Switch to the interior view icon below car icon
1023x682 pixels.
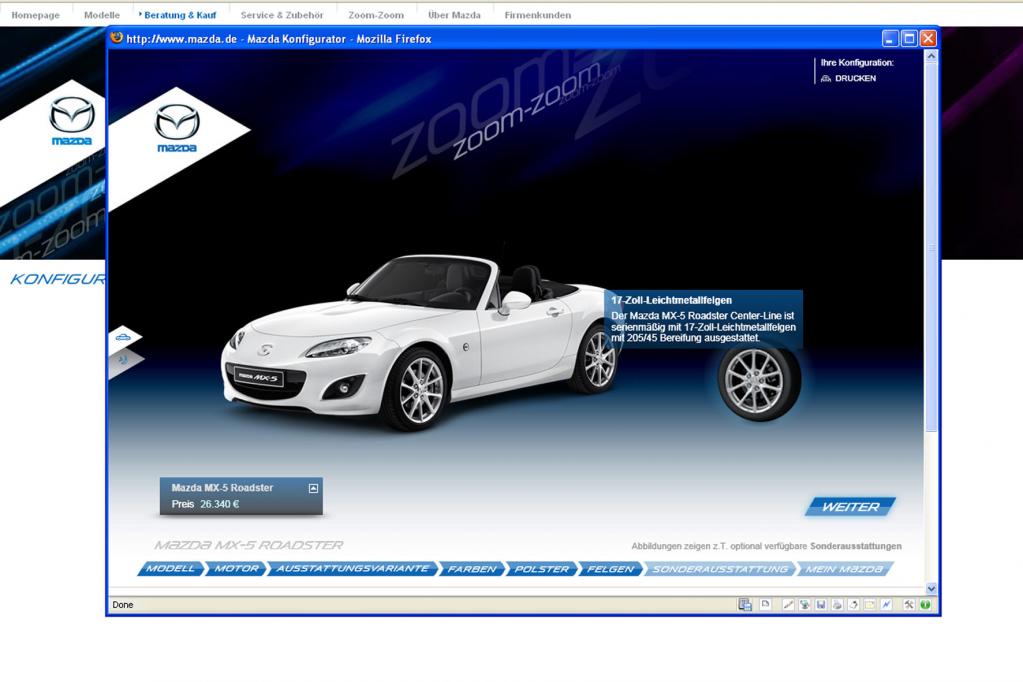point(123,360)
